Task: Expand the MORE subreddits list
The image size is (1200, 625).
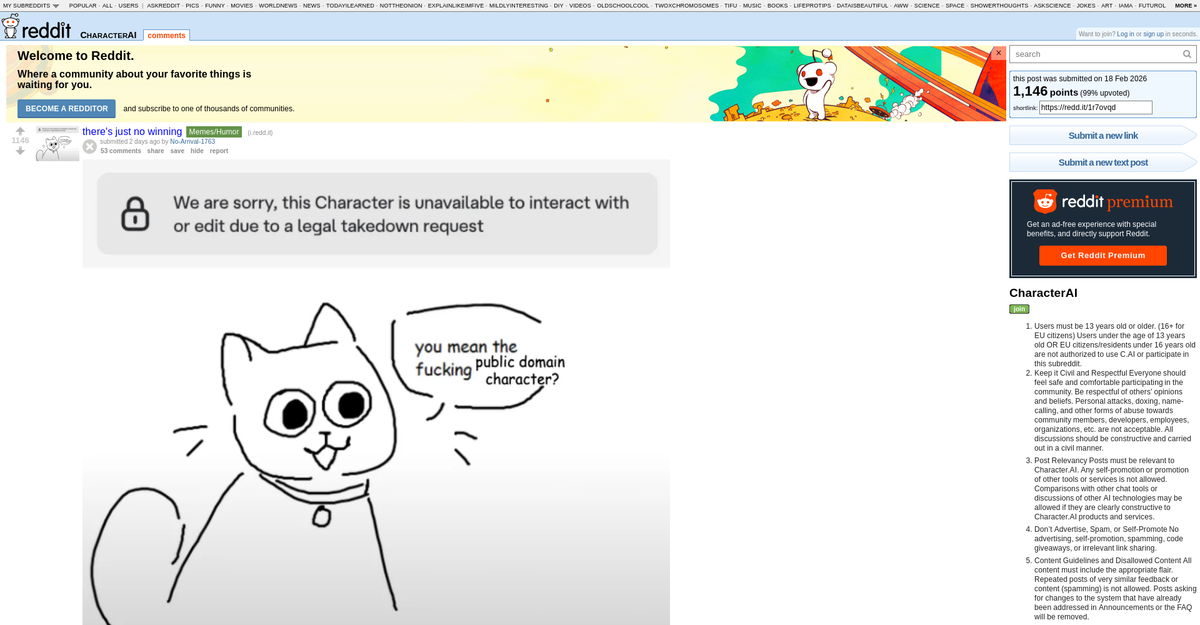Action: (x=1186, y=4)
